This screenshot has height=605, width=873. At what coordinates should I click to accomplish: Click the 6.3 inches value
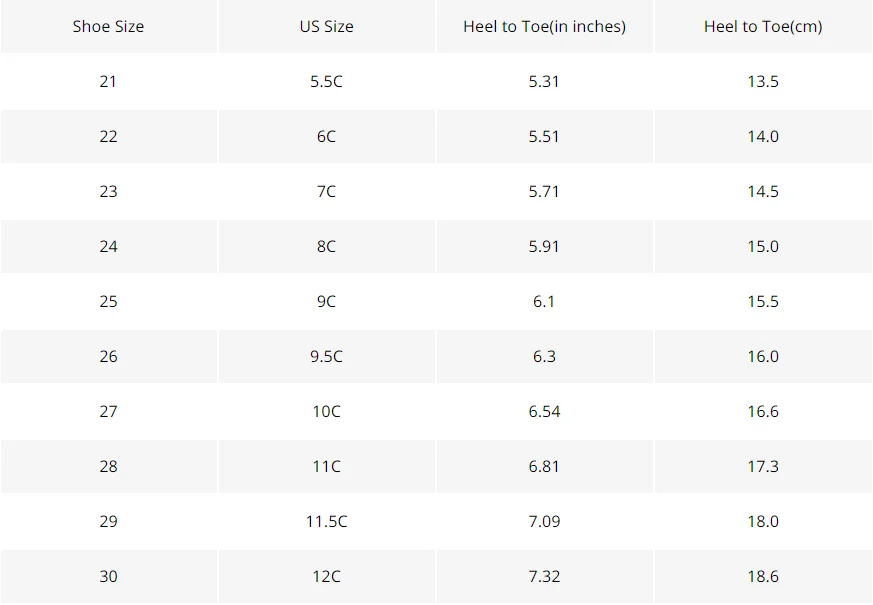tap(545, 356)
